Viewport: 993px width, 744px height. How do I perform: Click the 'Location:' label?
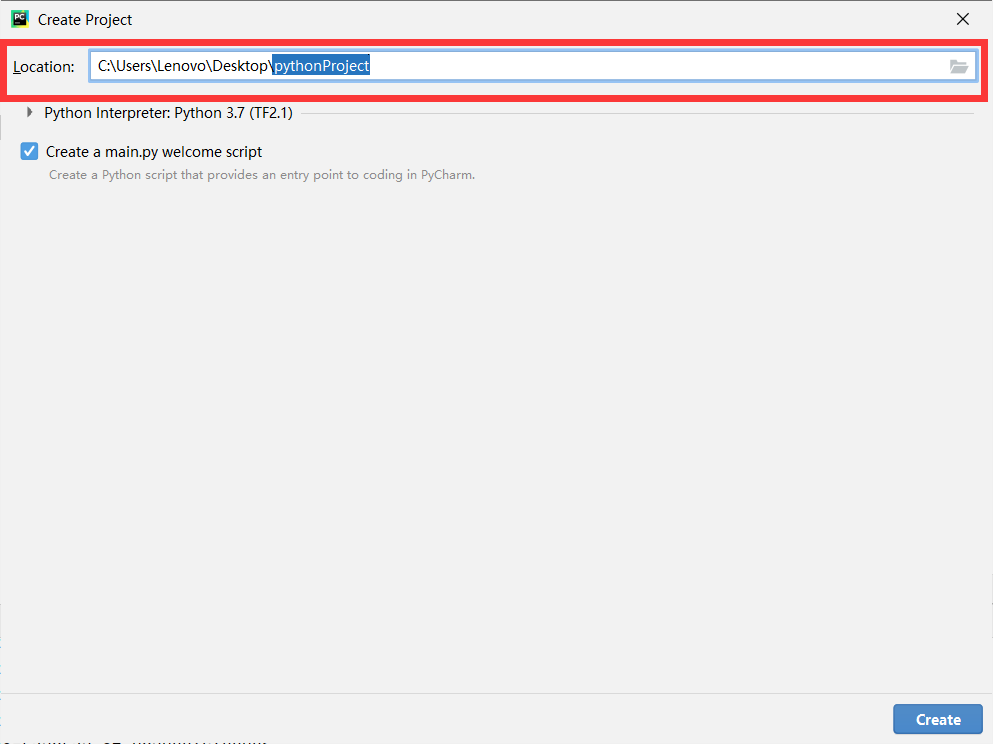pos(44,66)
